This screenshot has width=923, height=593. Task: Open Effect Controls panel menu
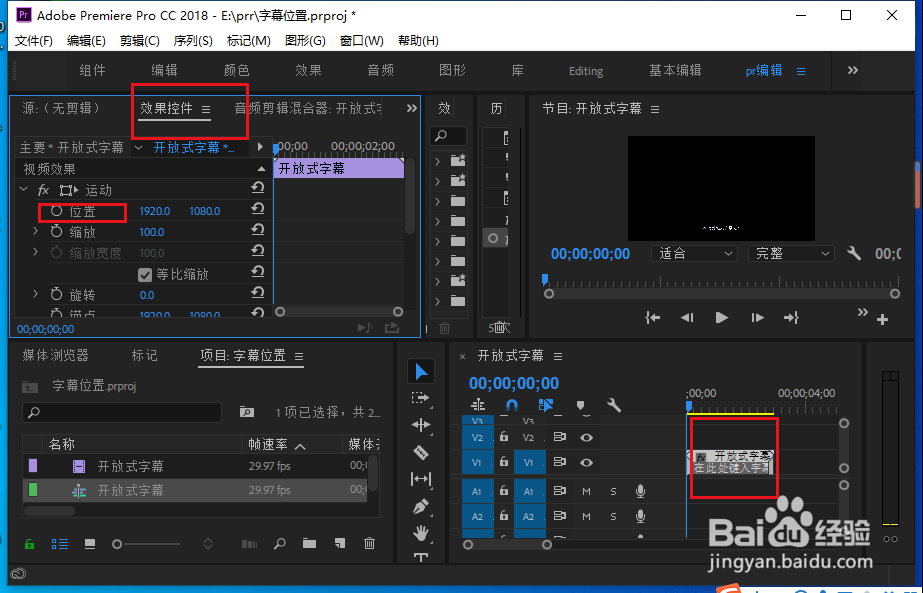[205, 109]
